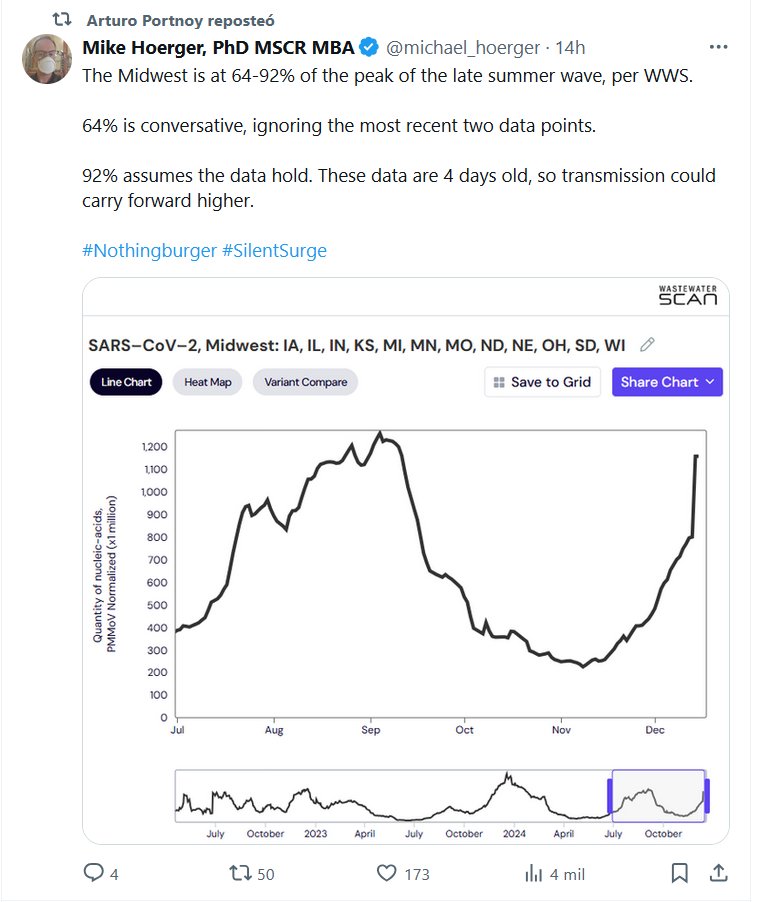The image size is (764, 902).
Task: Open the #SilentSurge hashtag
Action: (x=274, y=250)
